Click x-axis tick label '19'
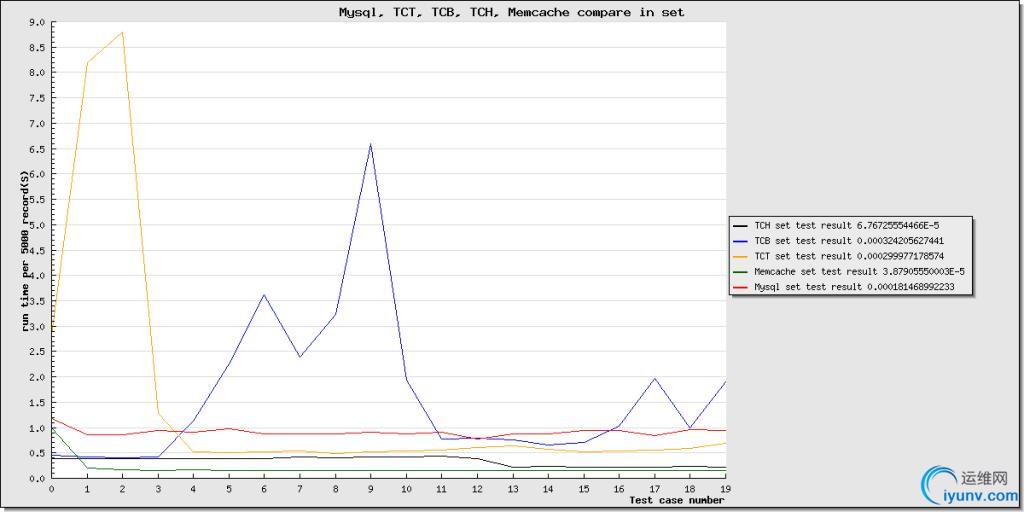Image resolution: width=1024 pixels, height=512 pixels. click(725, 488)
